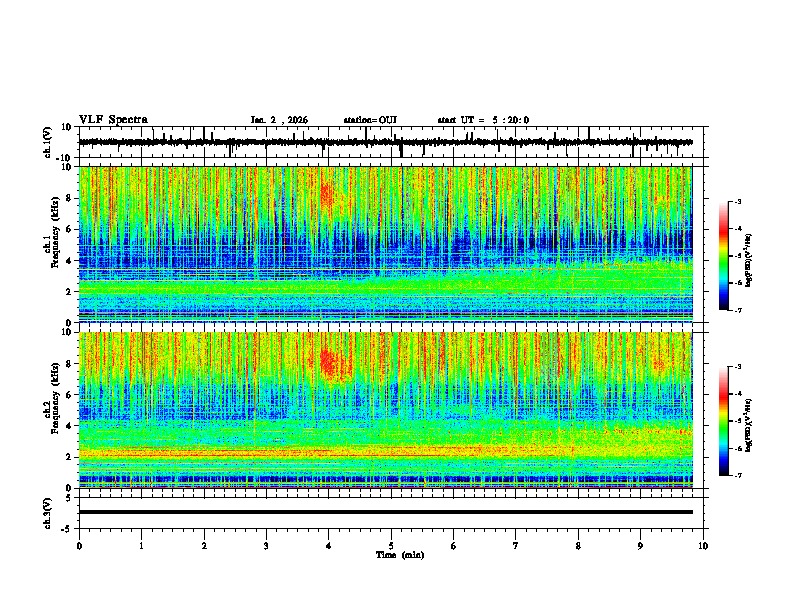Viewport: 792px width, 612px height.
Task: Click the "start UT = 5:20:0" header text
Action: [483, 120]
